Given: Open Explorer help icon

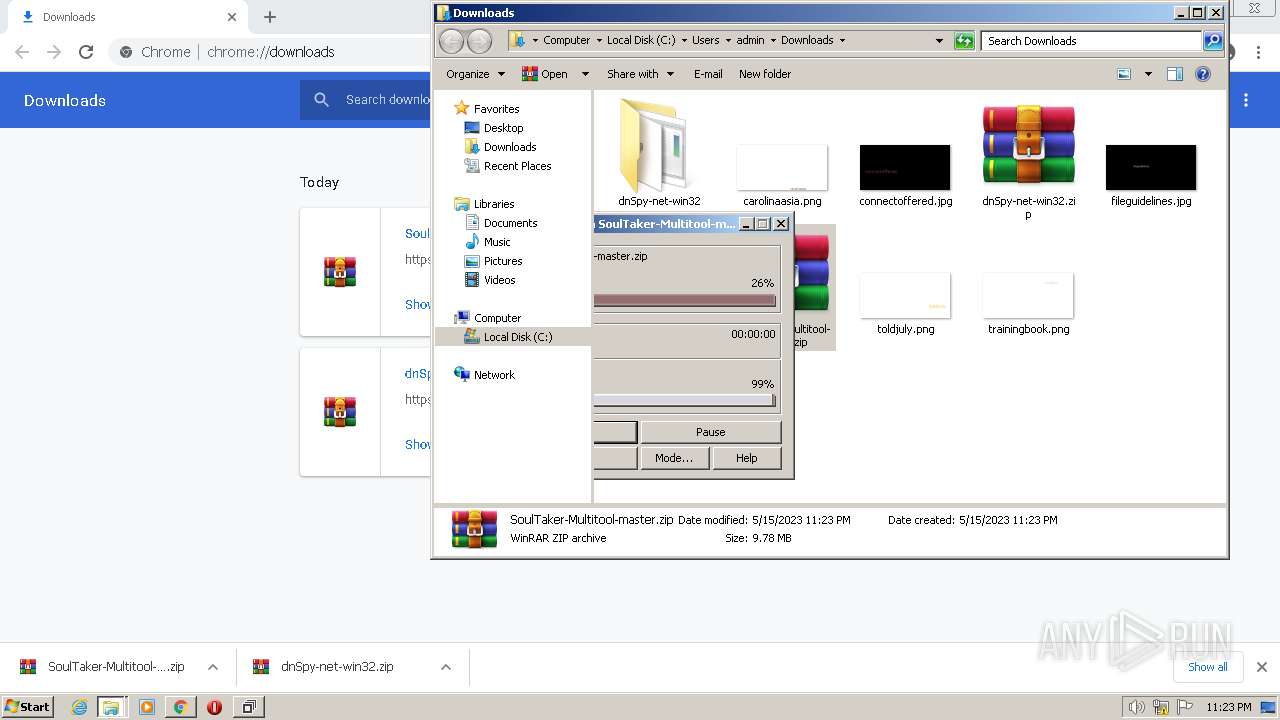Looking at the screenshot, I should 1203,74.
